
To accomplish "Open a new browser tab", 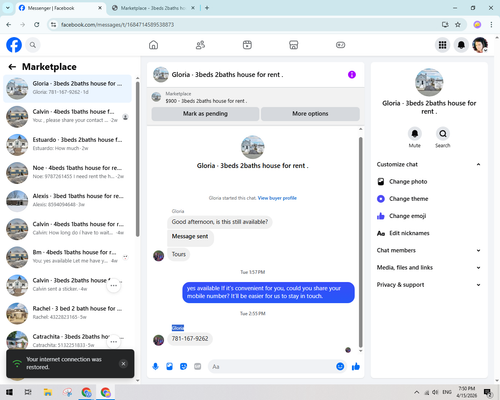I will click(x=207, y=8).
